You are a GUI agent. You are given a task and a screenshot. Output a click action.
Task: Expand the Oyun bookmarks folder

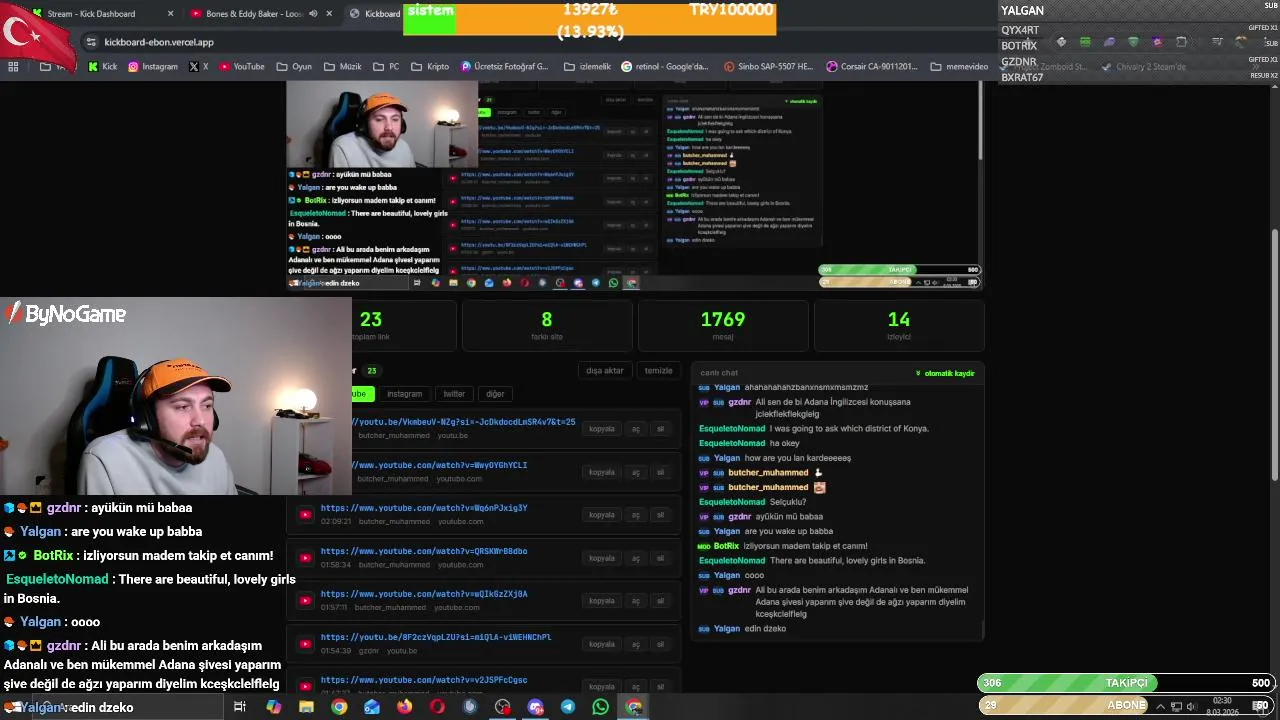click(x=293, y=67)
